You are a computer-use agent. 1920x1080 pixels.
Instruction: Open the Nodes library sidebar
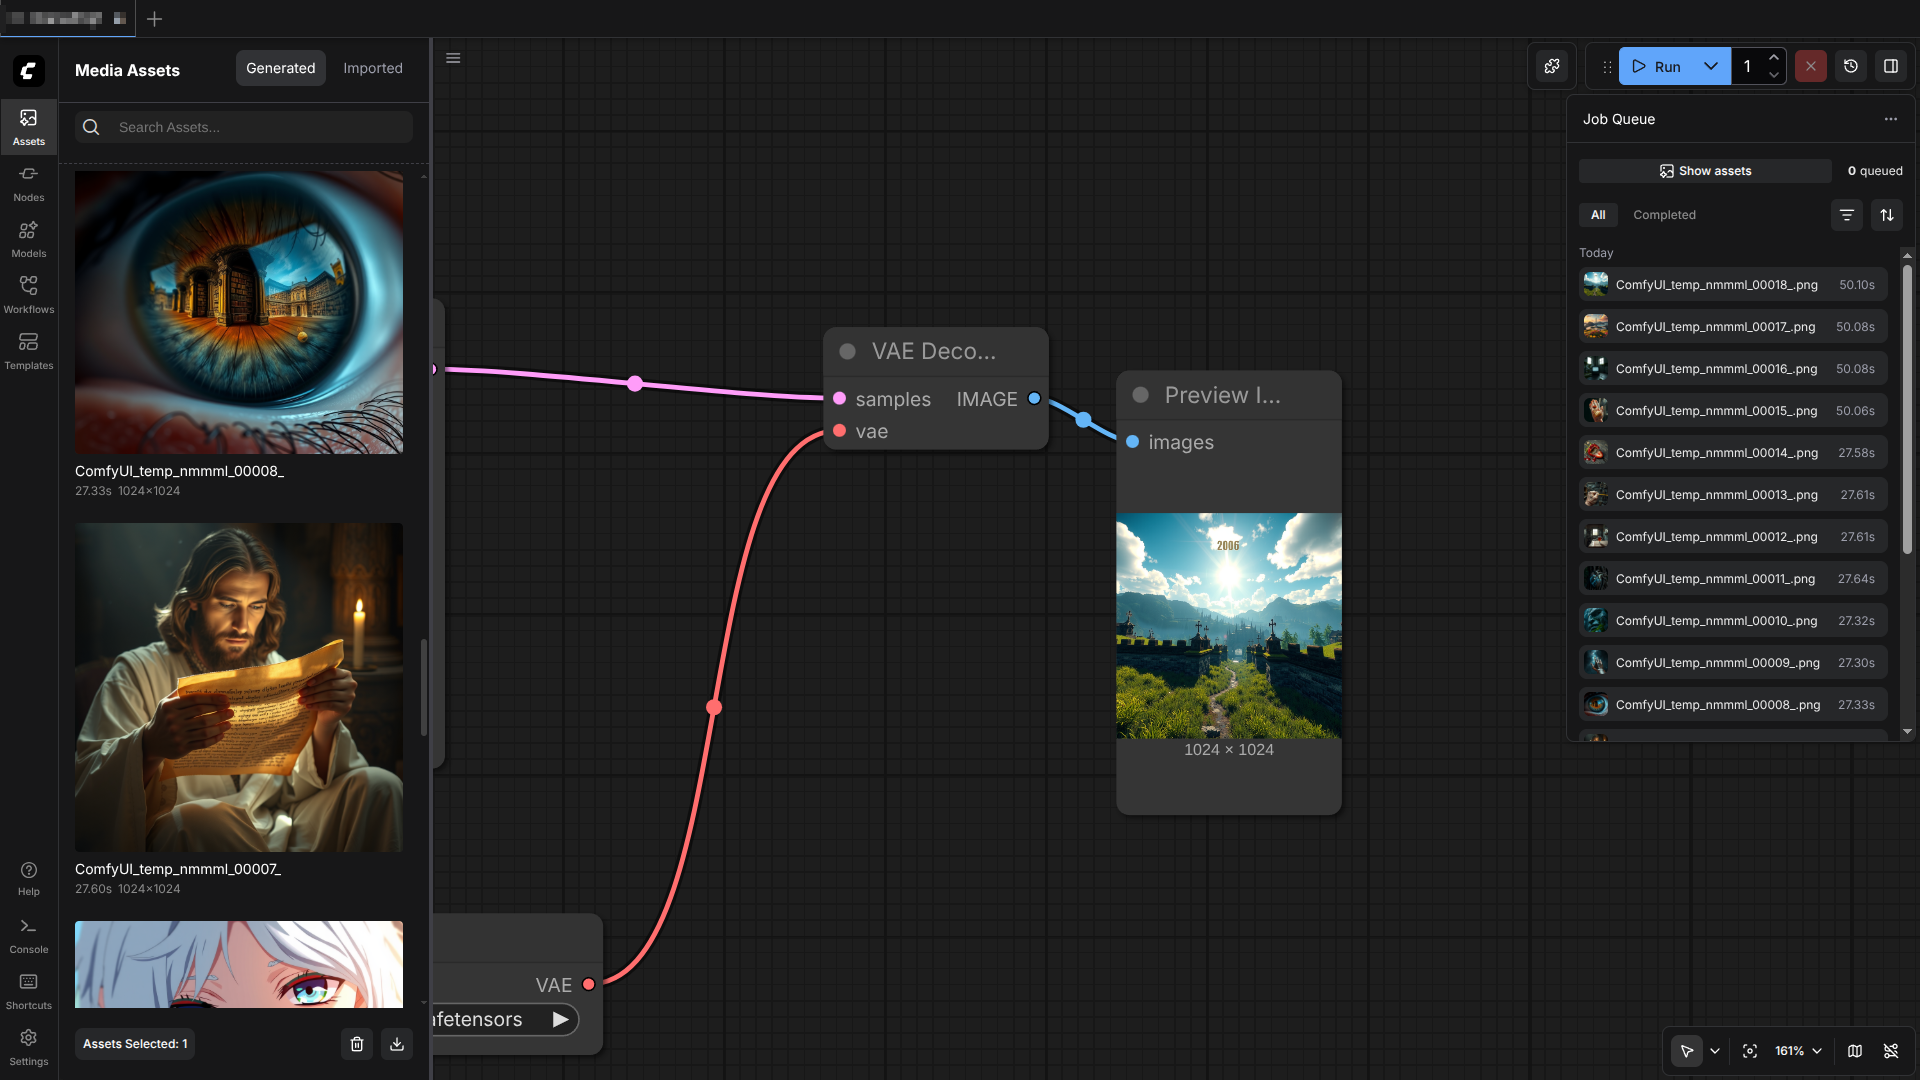[x=28, y=183]
